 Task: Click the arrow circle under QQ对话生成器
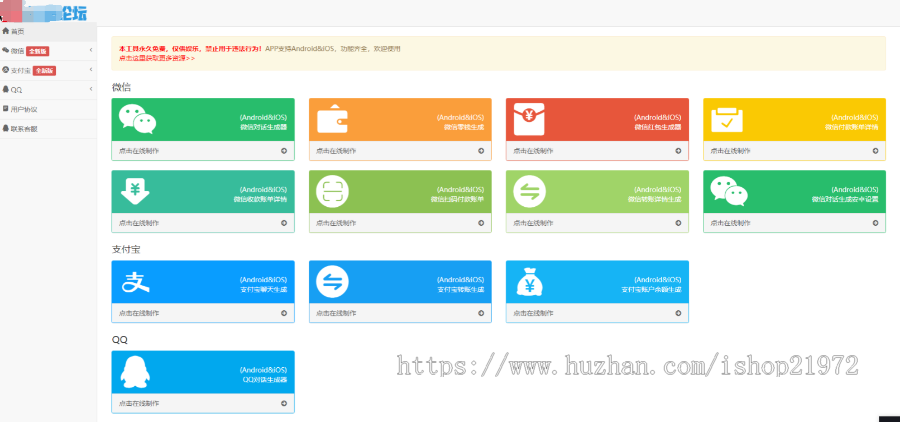(x=284, y=403)
